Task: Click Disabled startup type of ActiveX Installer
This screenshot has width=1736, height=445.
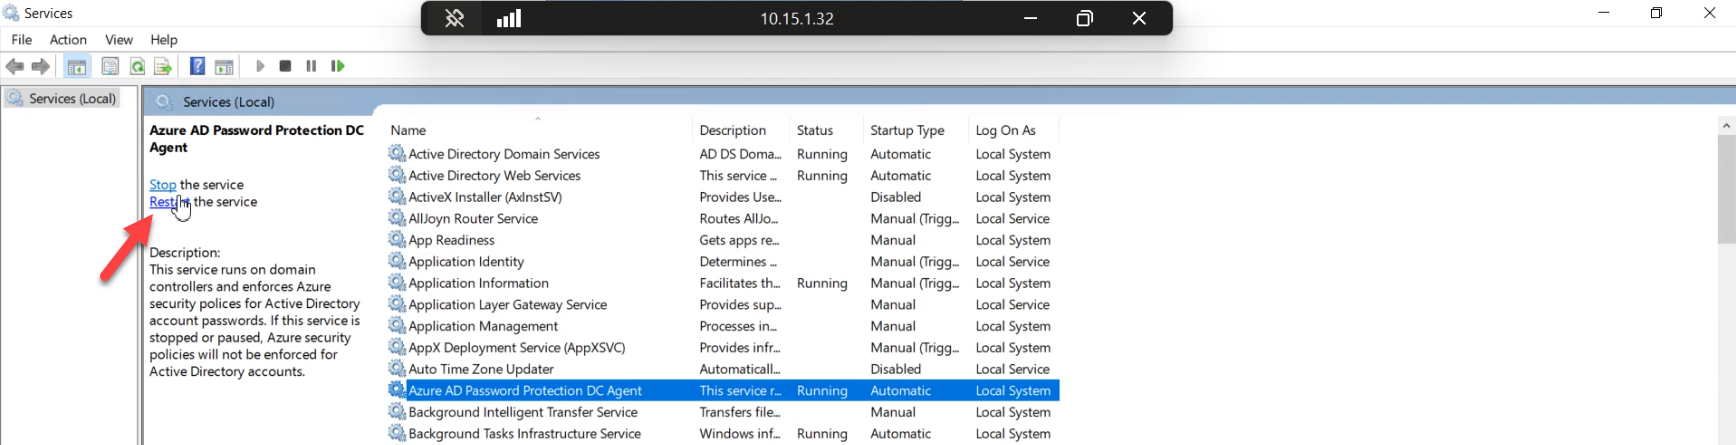Action: 895,197
